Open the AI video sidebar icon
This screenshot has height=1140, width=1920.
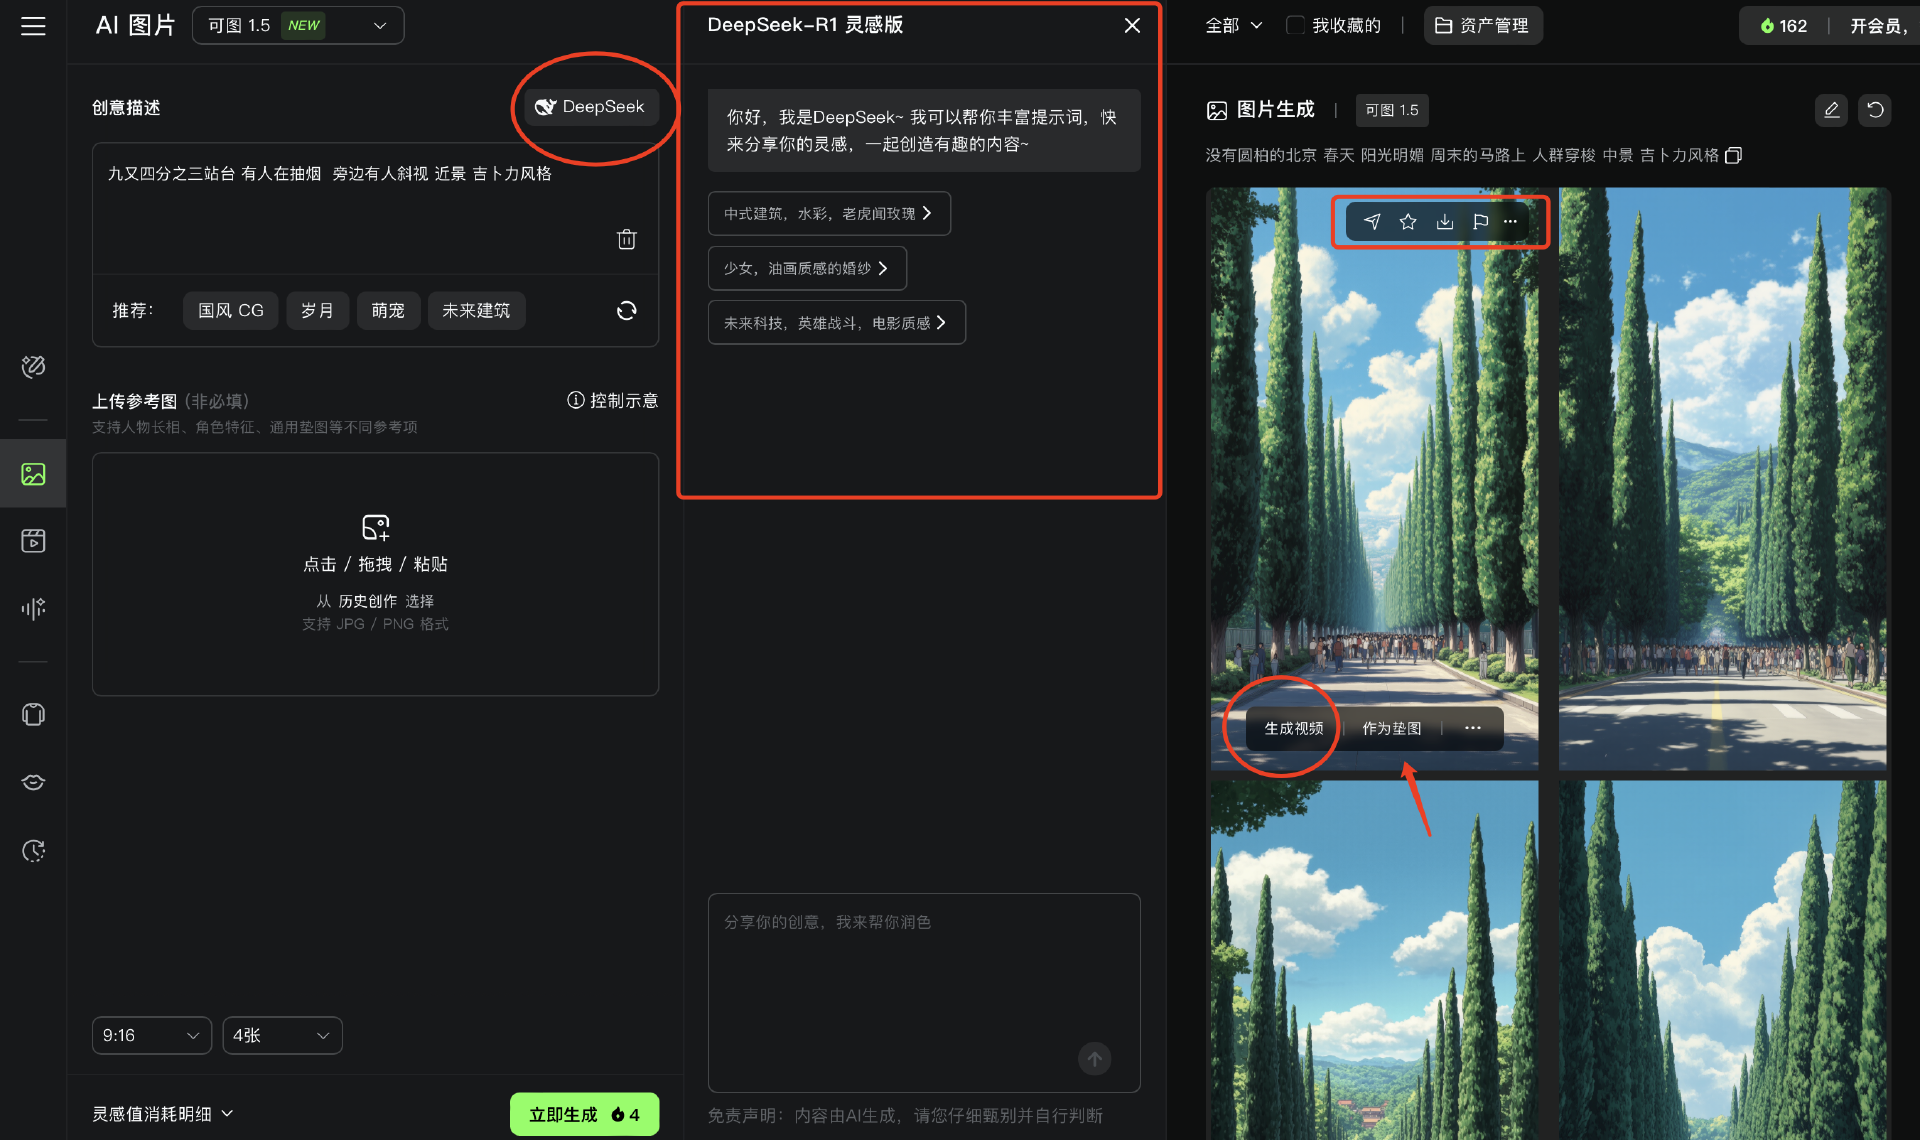pyautogui.click(x=33, y=541)
